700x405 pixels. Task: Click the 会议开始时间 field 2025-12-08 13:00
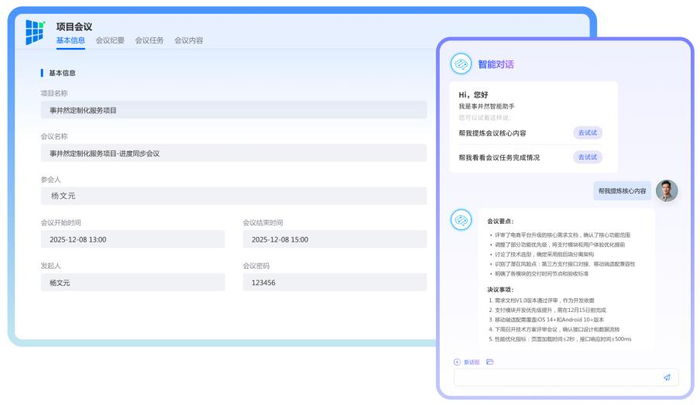[x=133, y=239]
